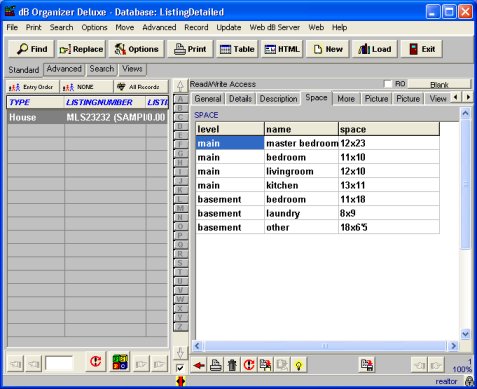Click the Entry Order sort button
477x389 pixels.
coord(32,87)
